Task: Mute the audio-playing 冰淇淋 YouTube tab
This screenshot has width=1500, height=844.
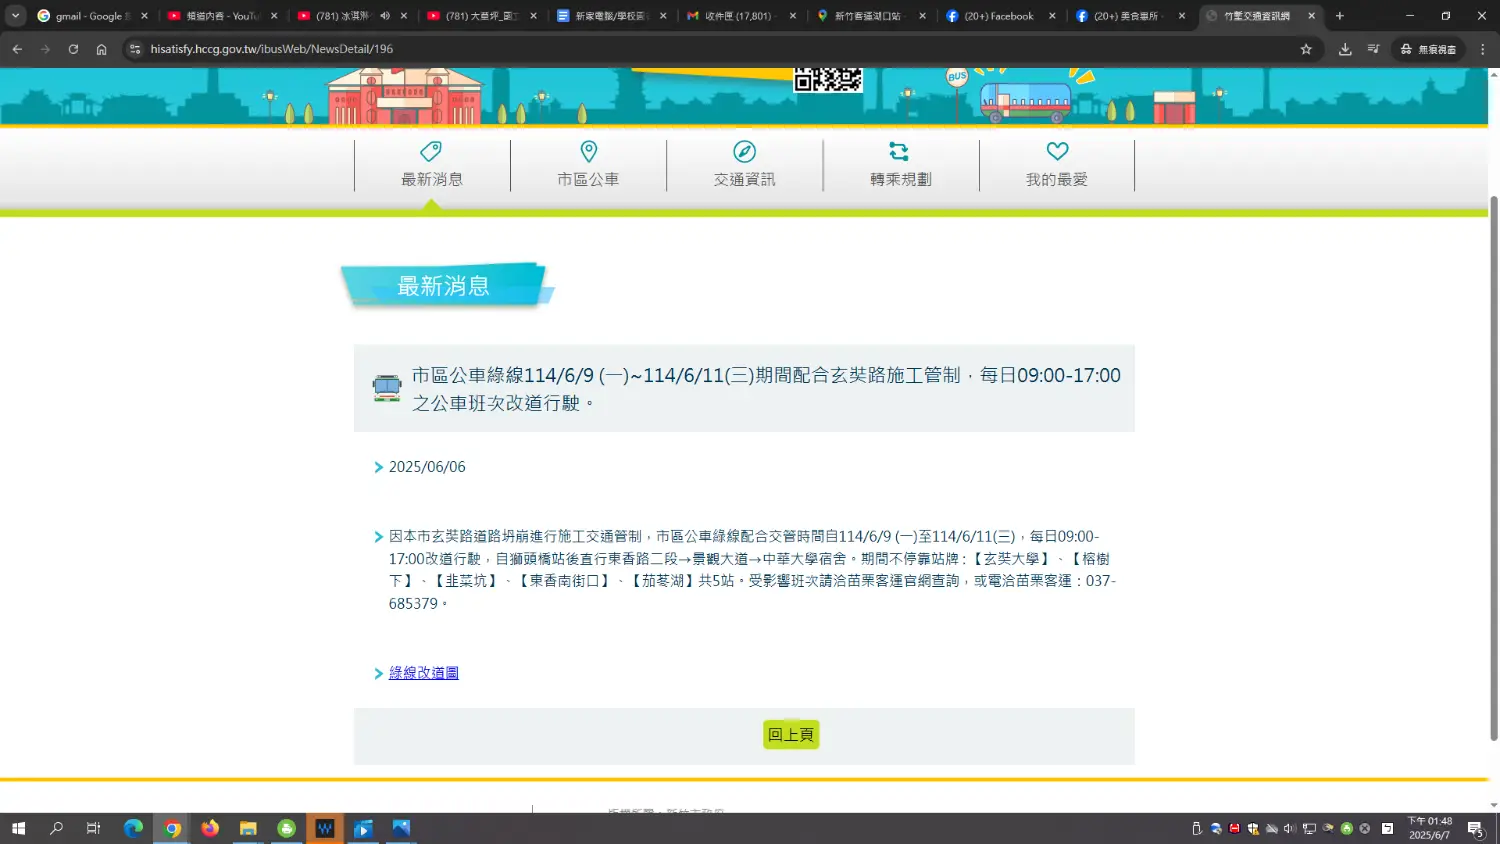Action: coord(385,16)
